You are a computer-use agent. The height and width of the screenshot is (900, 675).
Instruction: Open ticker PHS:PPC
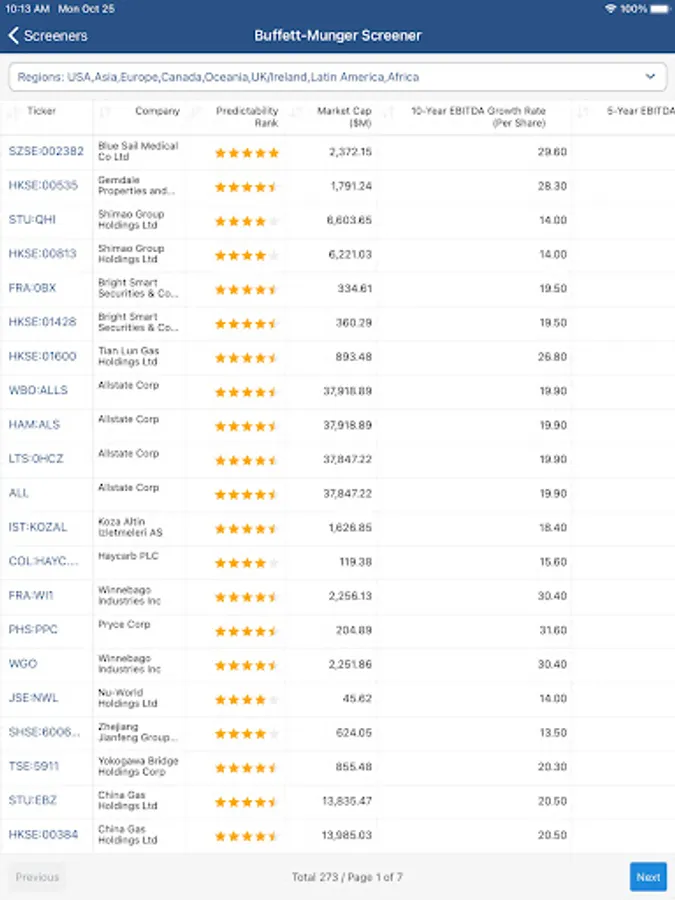33,630
